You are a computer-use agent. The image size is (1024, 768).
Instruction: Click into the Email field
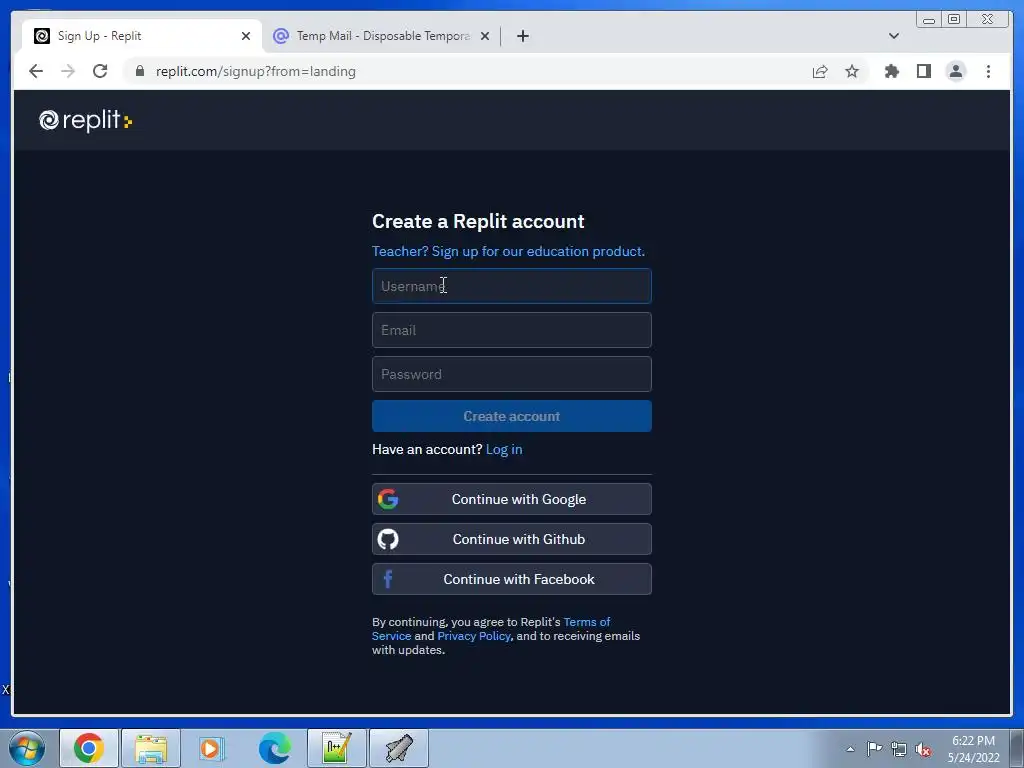pyautogui.click(x=511, y=330)
